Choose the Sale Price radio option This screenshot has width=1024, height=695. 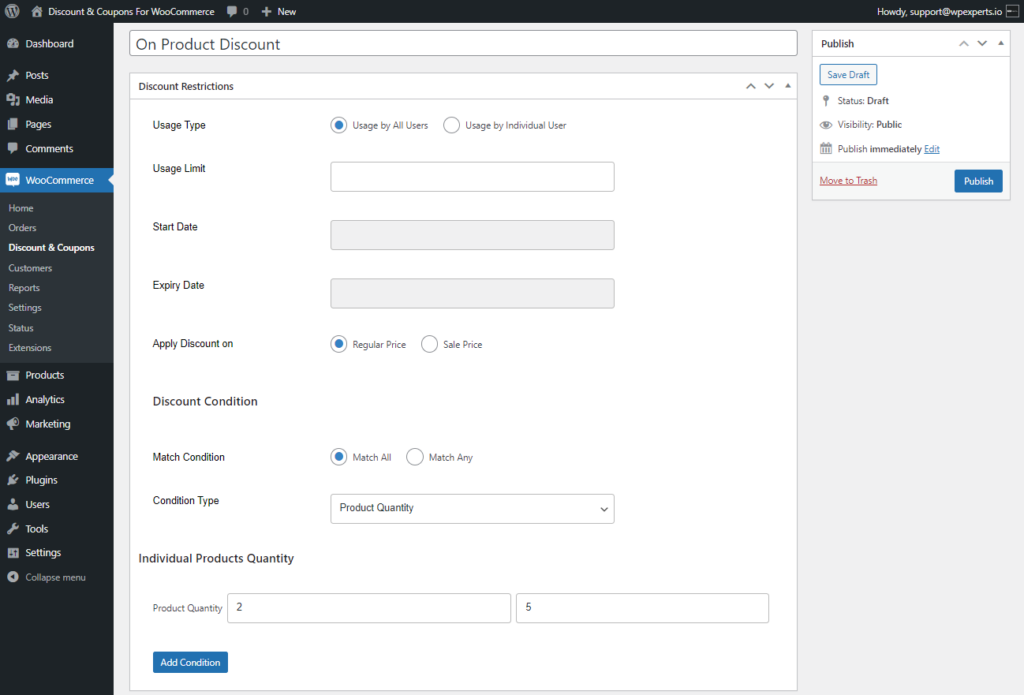click(x=429, y=344)
